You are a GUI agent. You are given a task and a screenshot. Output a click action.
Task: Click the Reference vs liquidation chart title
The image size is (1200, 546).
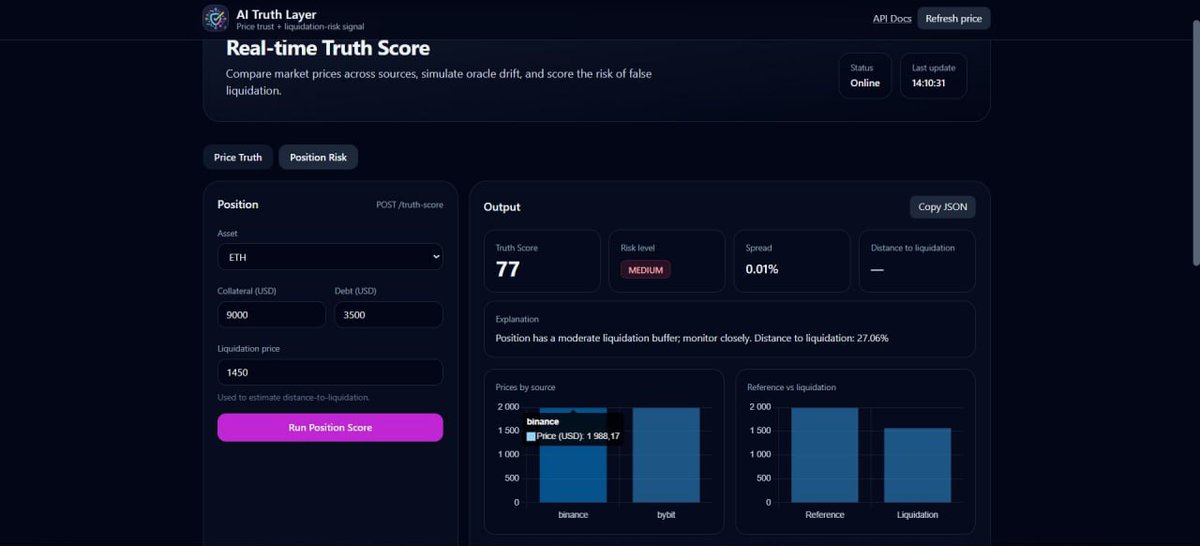tap(791, 387)
